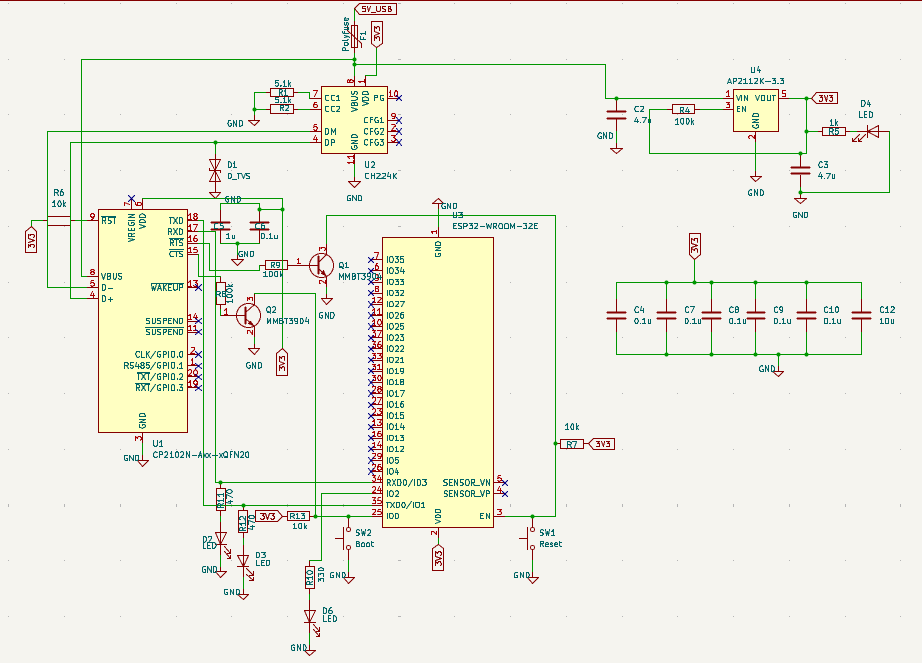922x663 pixels.
Task: Select resistor R13 symbol
Action: pyautogui.click(x=298, y=516)
